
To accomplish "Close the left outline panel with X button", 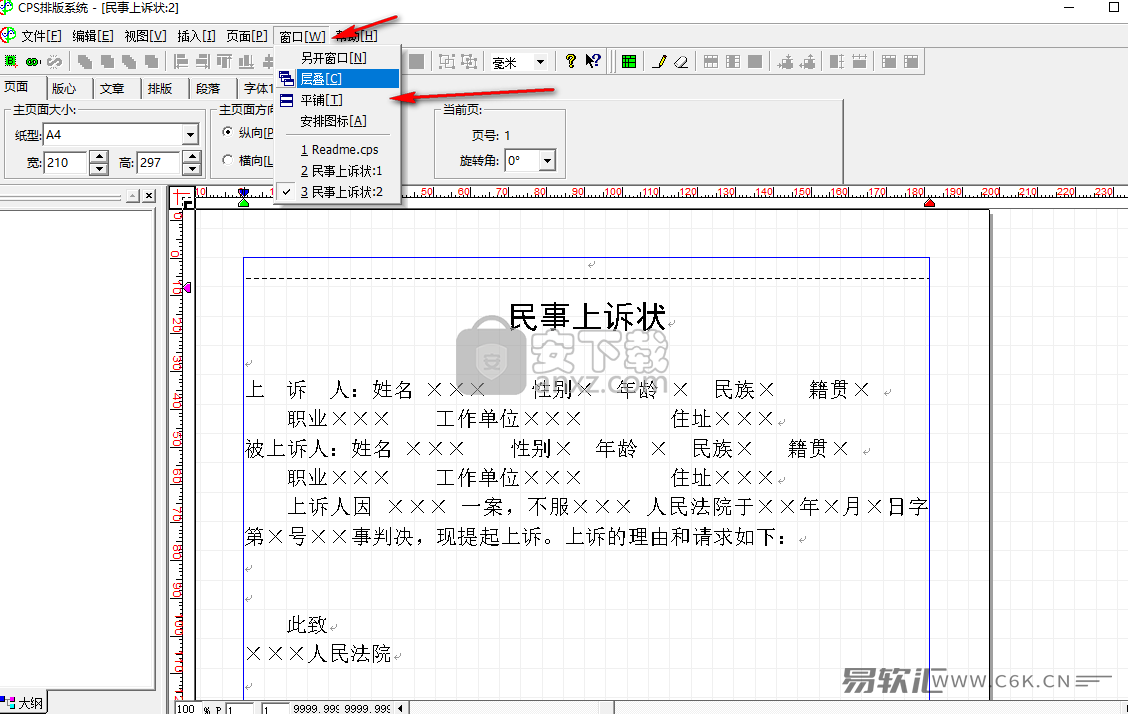I will 149,196.
